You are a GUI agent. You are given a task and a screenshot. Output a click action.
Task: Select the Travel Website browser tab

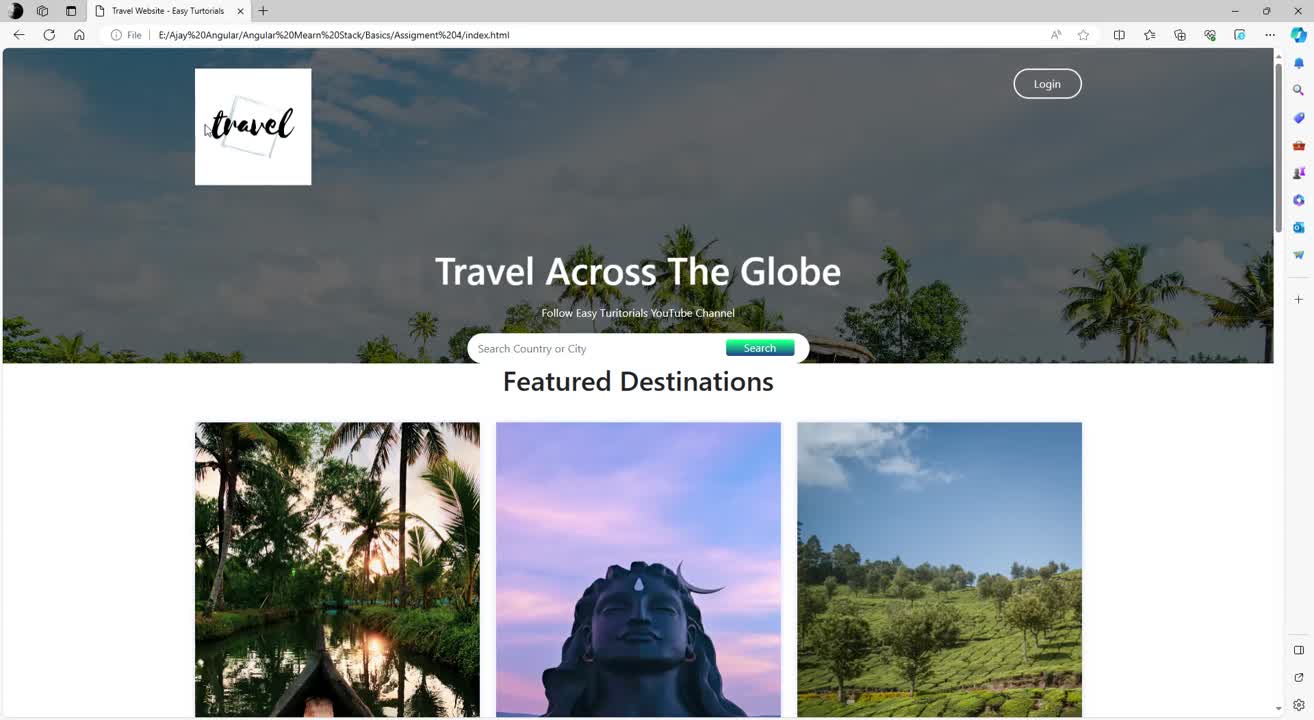click(168, 11)
